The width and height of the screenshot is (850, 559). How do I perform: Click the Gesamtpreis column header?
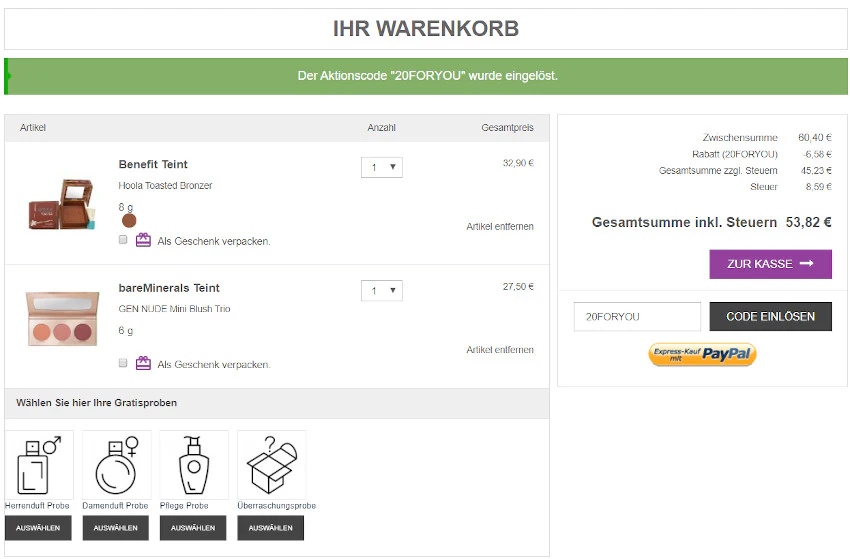tap(507, 128)
